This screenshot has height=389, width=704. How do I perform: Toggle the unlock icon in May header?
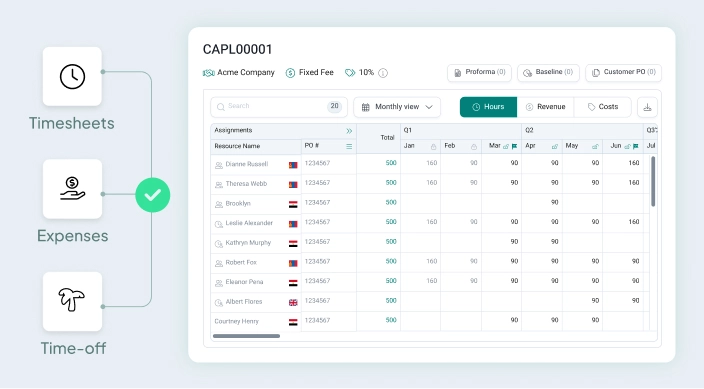point(595,146)
